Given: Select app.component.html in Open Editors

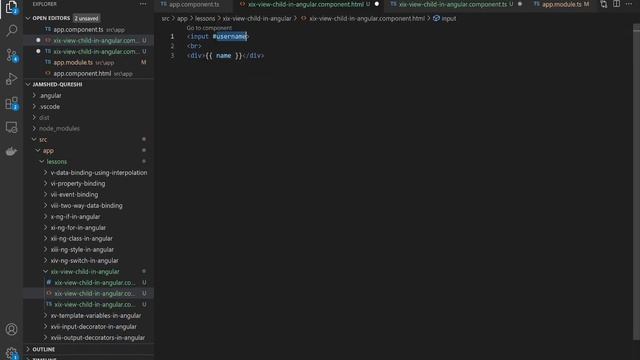Looking at the screenshot, I should coord(89,73).
